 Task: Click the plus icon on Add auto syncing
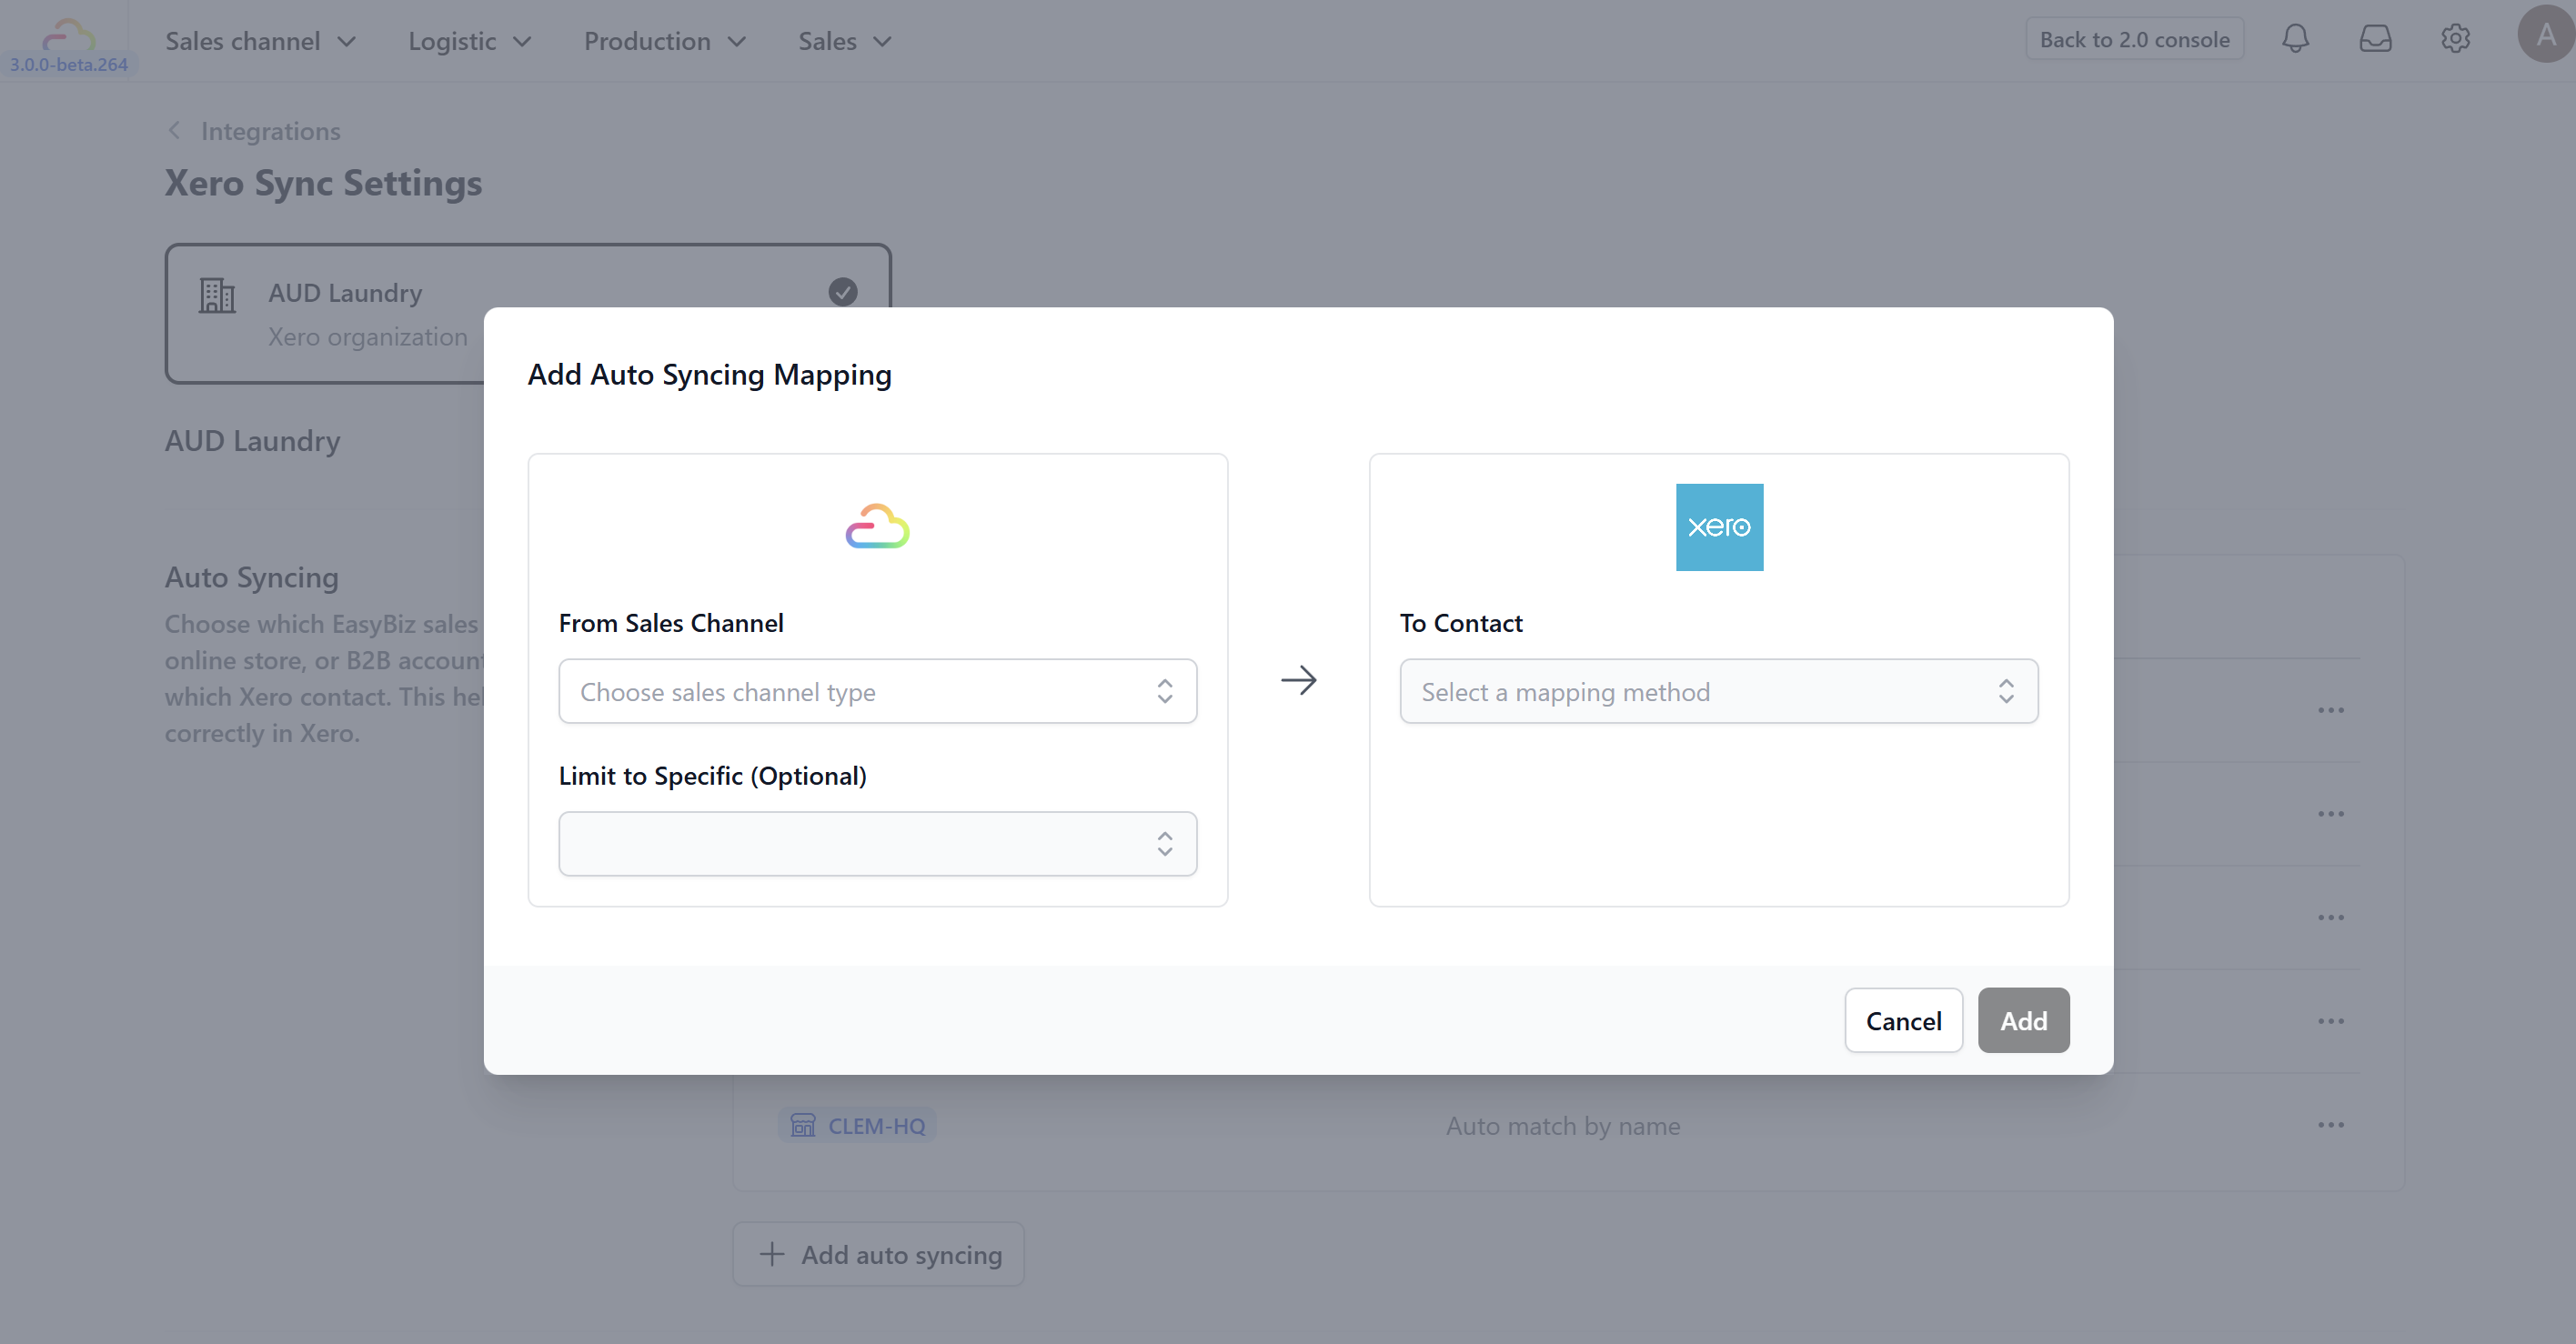pos(772,1254)
